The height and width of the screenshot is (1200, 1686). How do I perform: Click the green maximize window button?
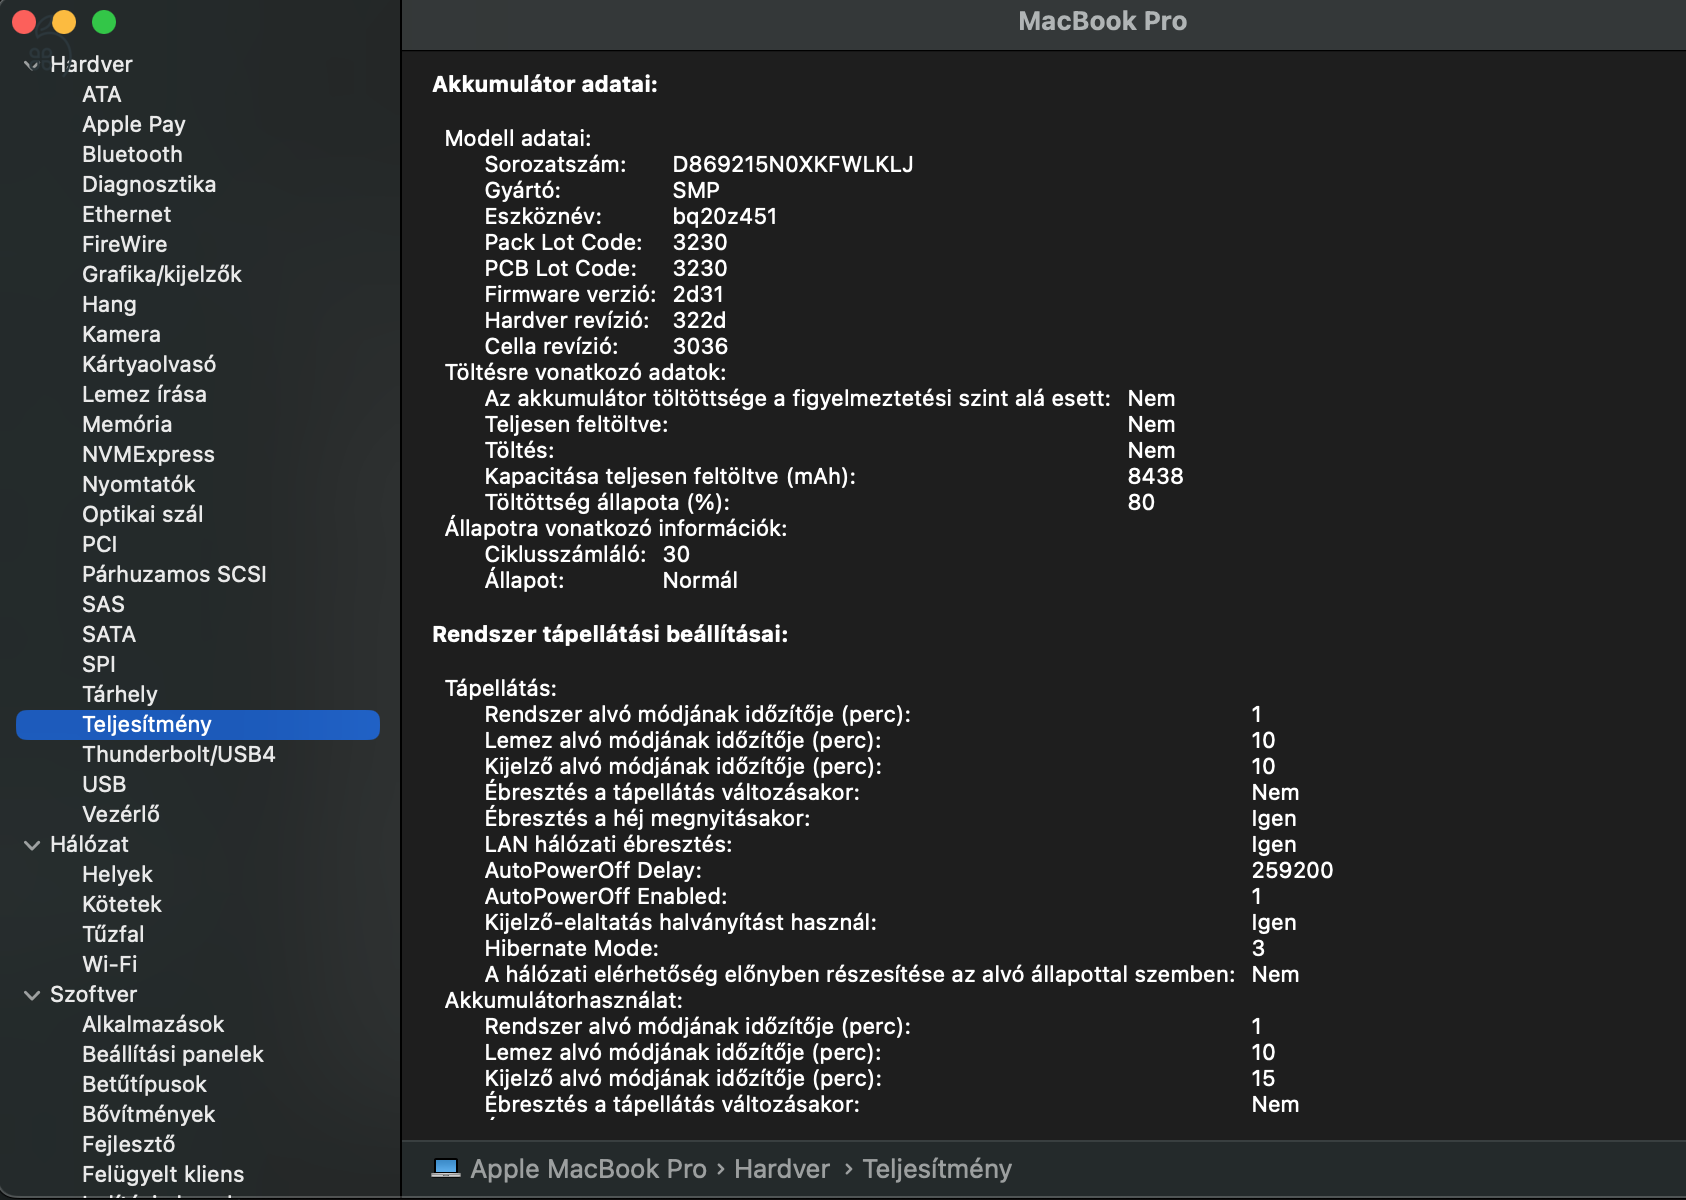click(104, 21)
